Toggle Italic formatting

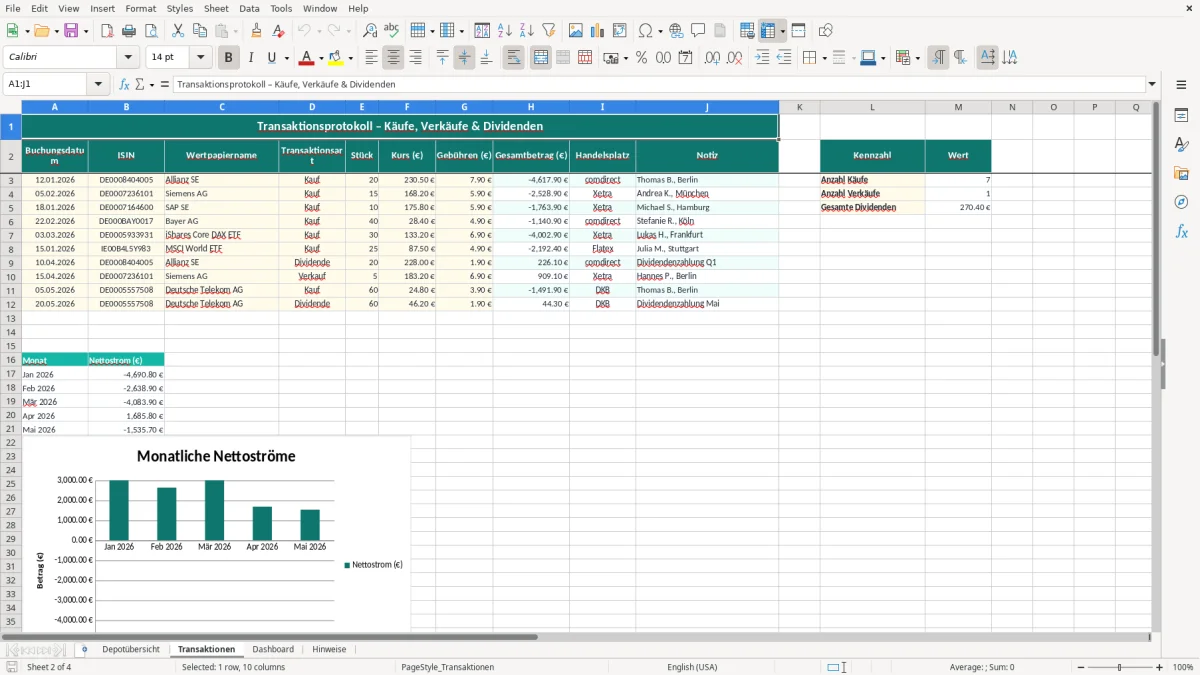[x=251, y=58]
